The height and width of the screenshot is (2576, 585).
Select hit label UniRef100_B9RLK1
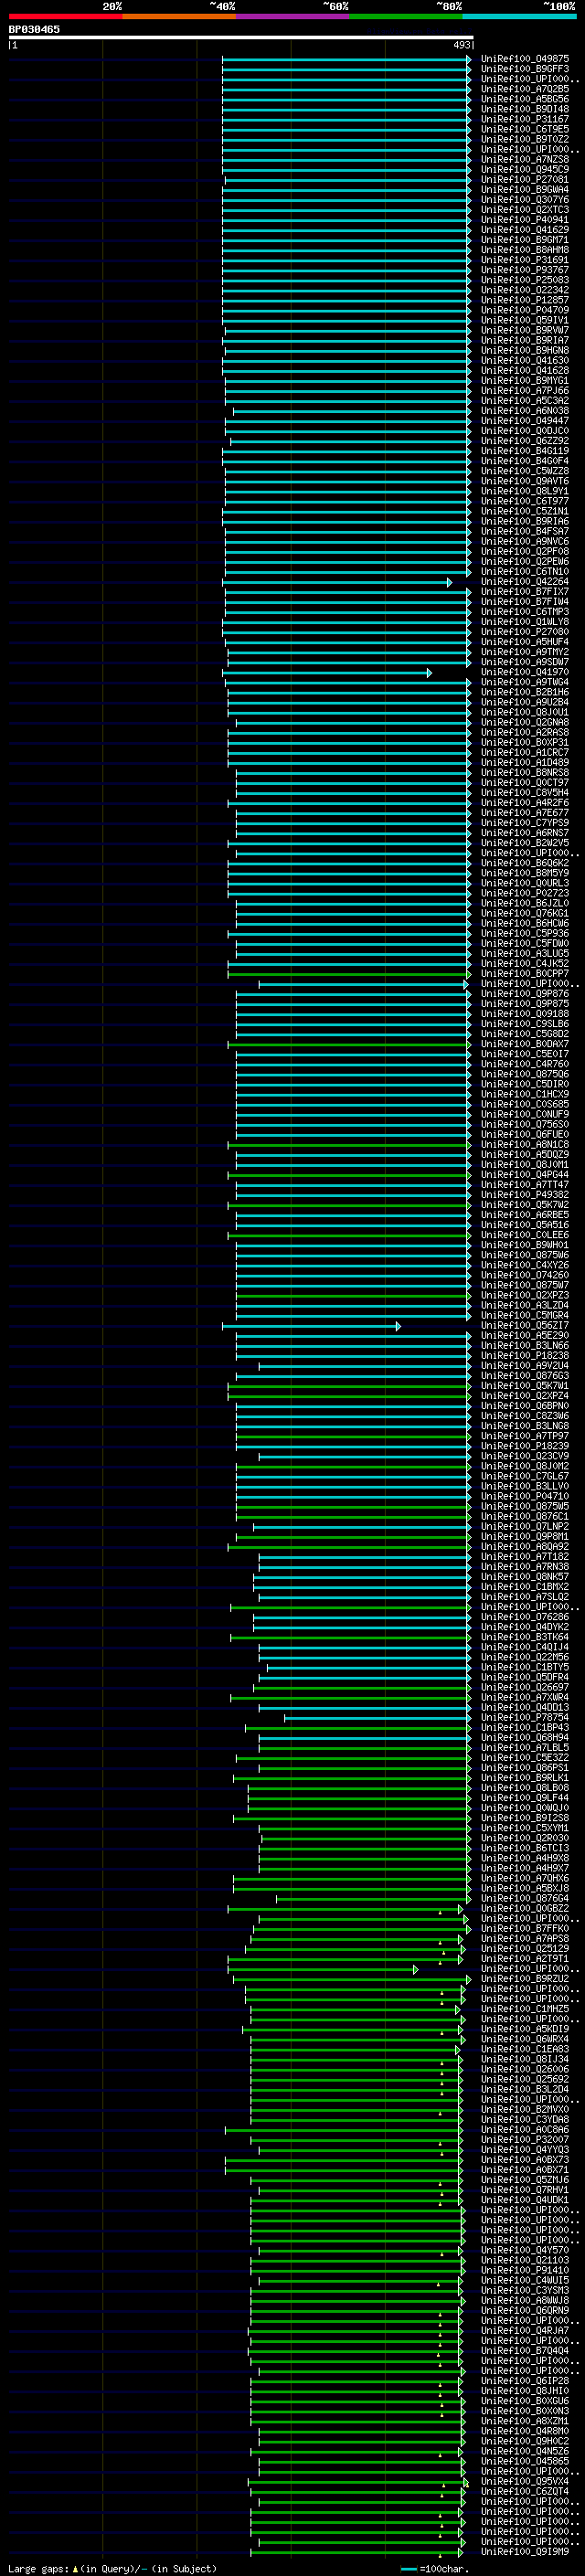pos(524,1778)
